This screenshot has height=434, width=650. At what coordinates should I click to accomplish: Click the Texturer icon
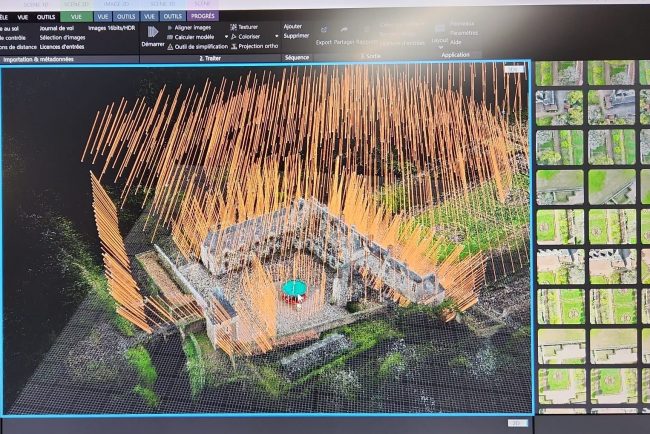pyautogui.click(x=233, y=27)
